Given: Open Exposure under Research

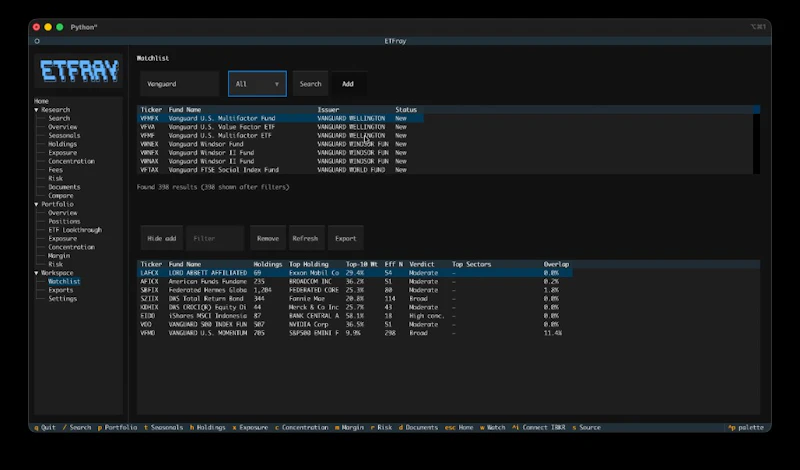Looking at the screenshot, I should tap(62, 153).
